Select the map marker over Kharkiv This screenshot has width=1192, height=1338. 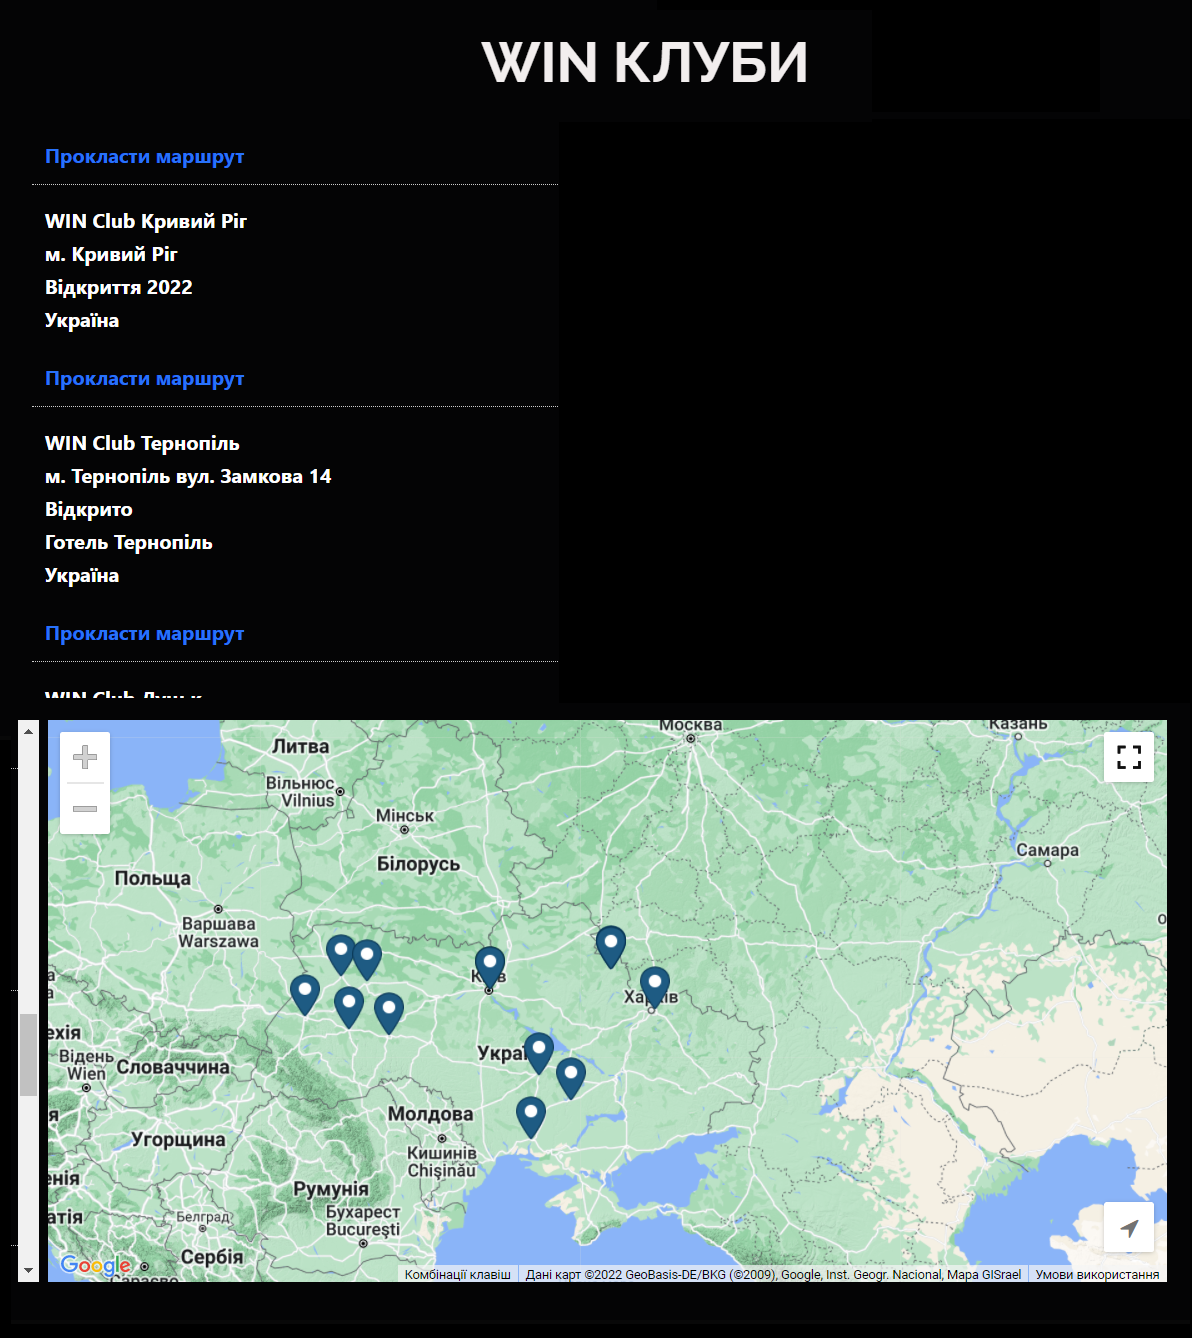pyautogui.click(x=655, y=984)
